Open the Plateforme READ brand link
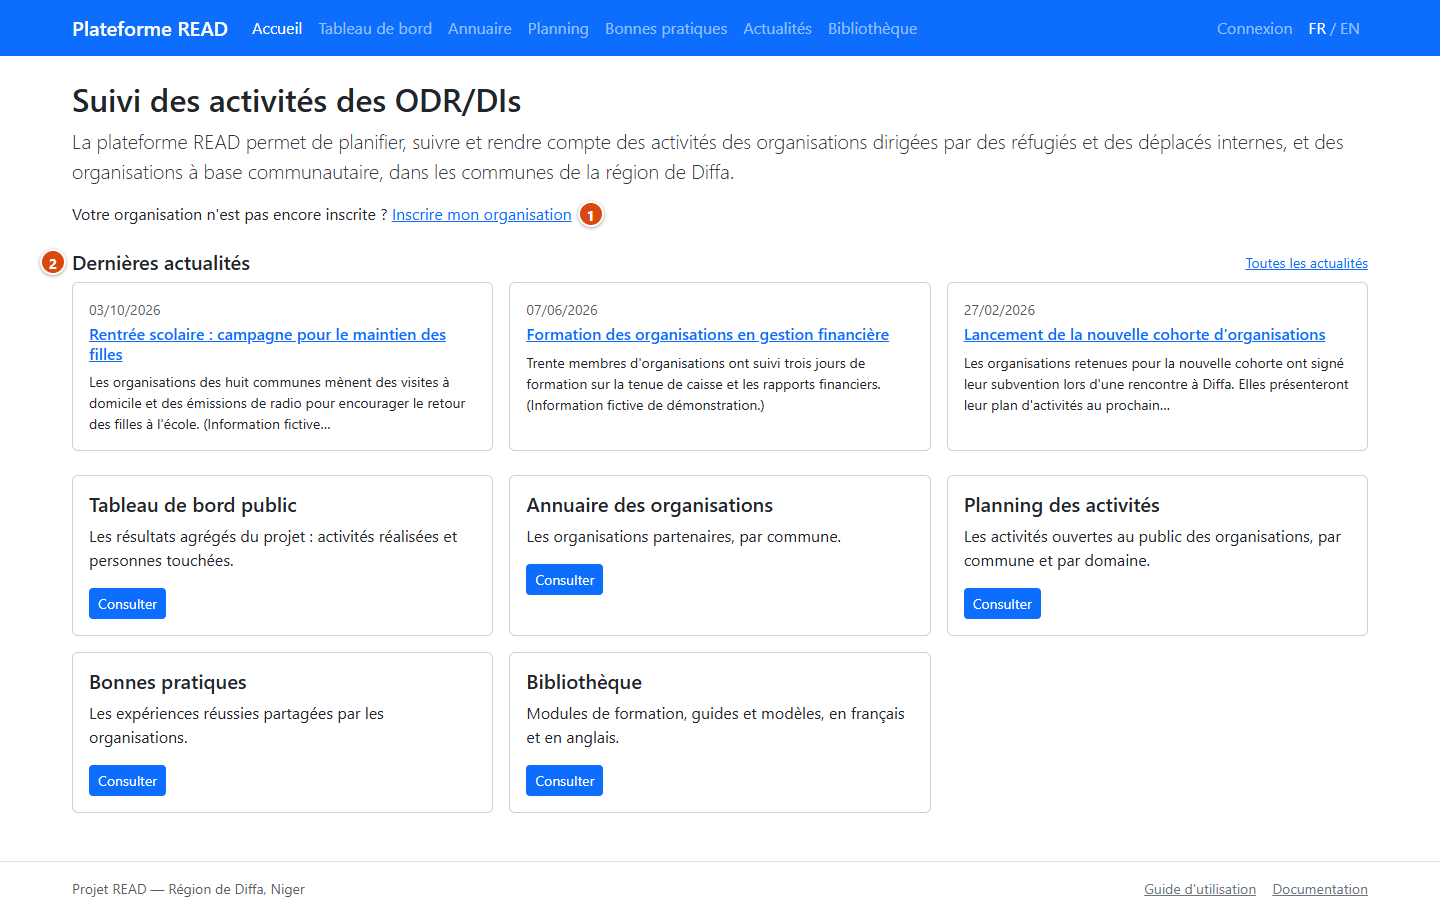The height and width of the screenshot is (900, 1440). (x=150, y=29)
